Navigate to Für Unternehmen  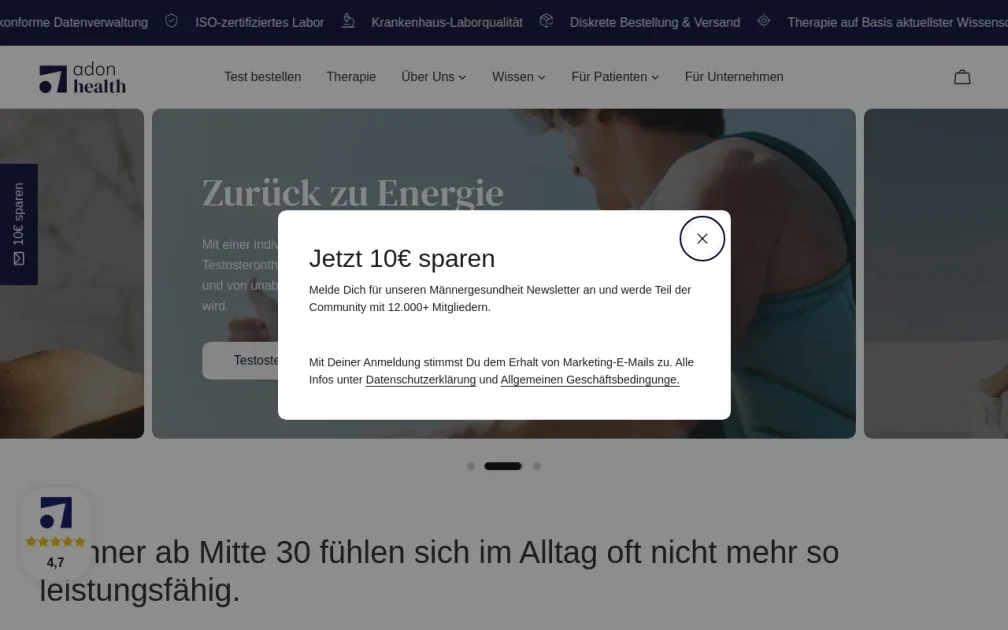734,77
